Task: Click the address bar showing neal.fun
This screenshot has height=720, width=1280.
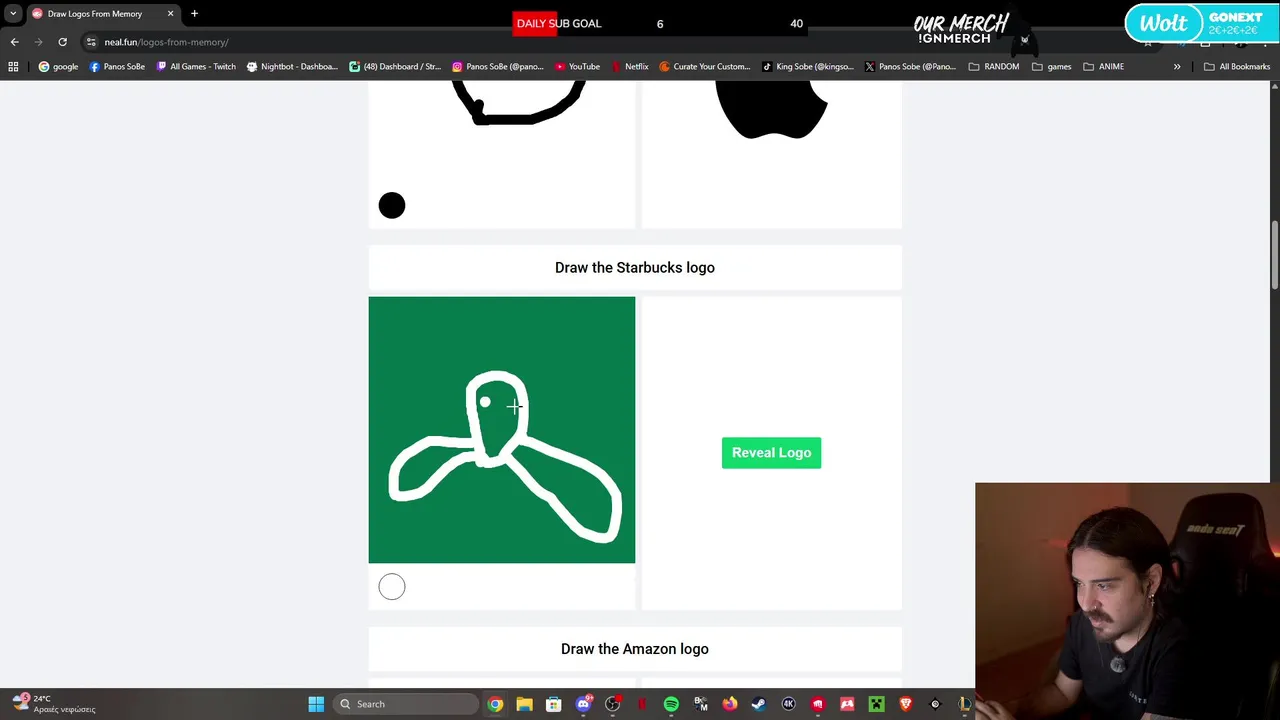Action: (600, 42)
